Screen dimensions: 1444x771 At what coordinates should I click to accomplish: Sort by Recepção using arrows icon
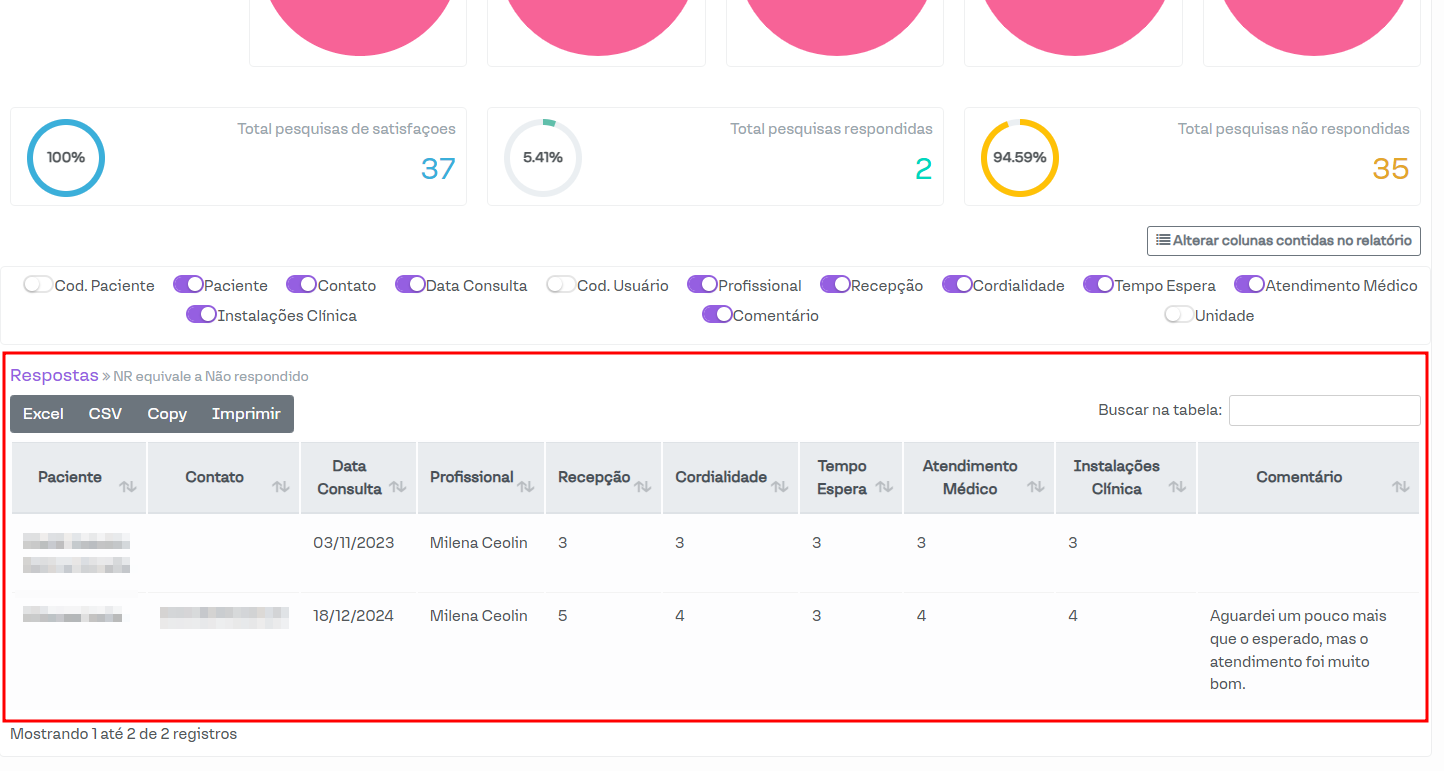pos(643,487)
